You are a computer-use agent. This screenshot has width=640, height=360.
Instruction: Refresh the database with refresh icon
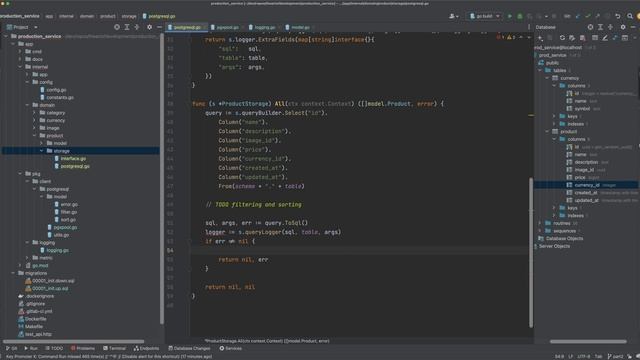coord(562,38)
